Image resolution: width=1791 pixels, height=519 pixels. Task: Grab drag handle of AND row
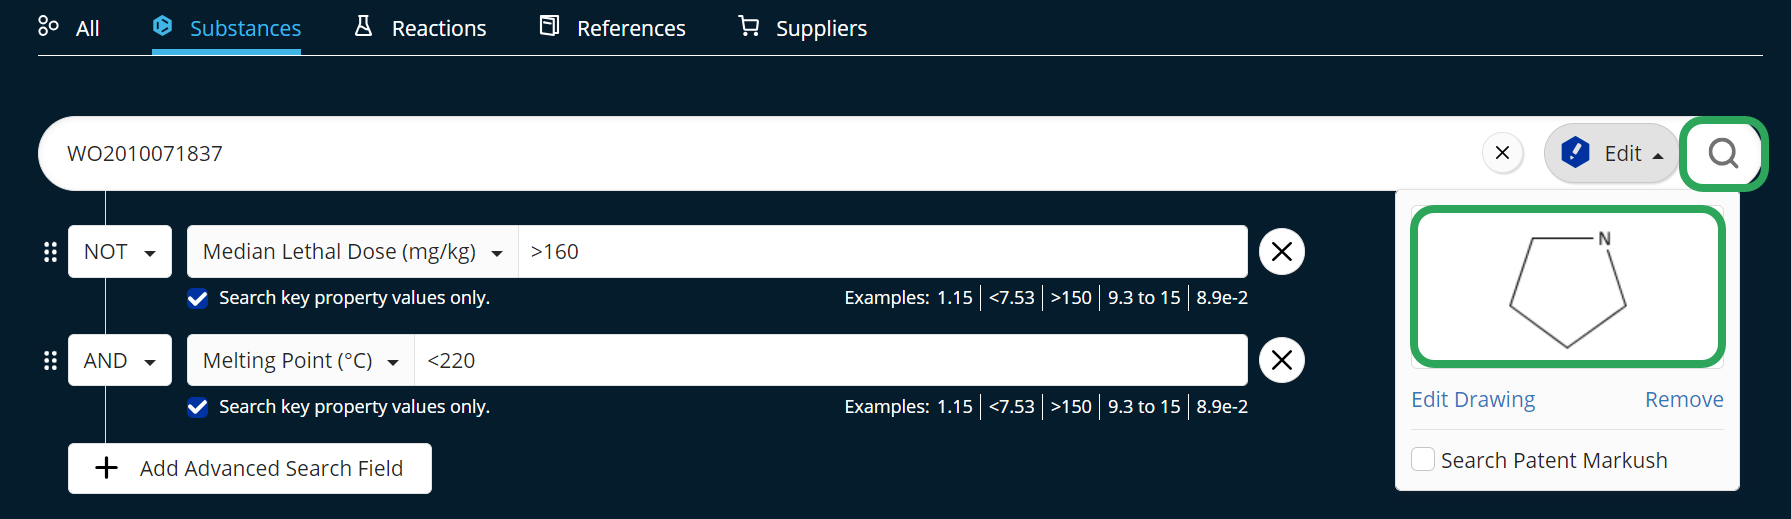point(50,361)
